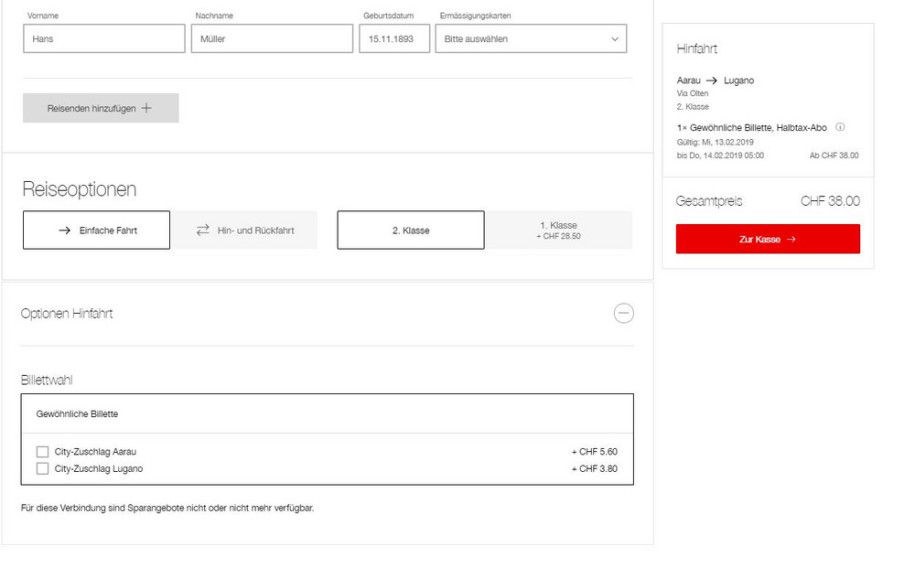Viewport: 915px width, 568px height.
Task: Click the + CHF 3.80 price
Action: [595, 469]
